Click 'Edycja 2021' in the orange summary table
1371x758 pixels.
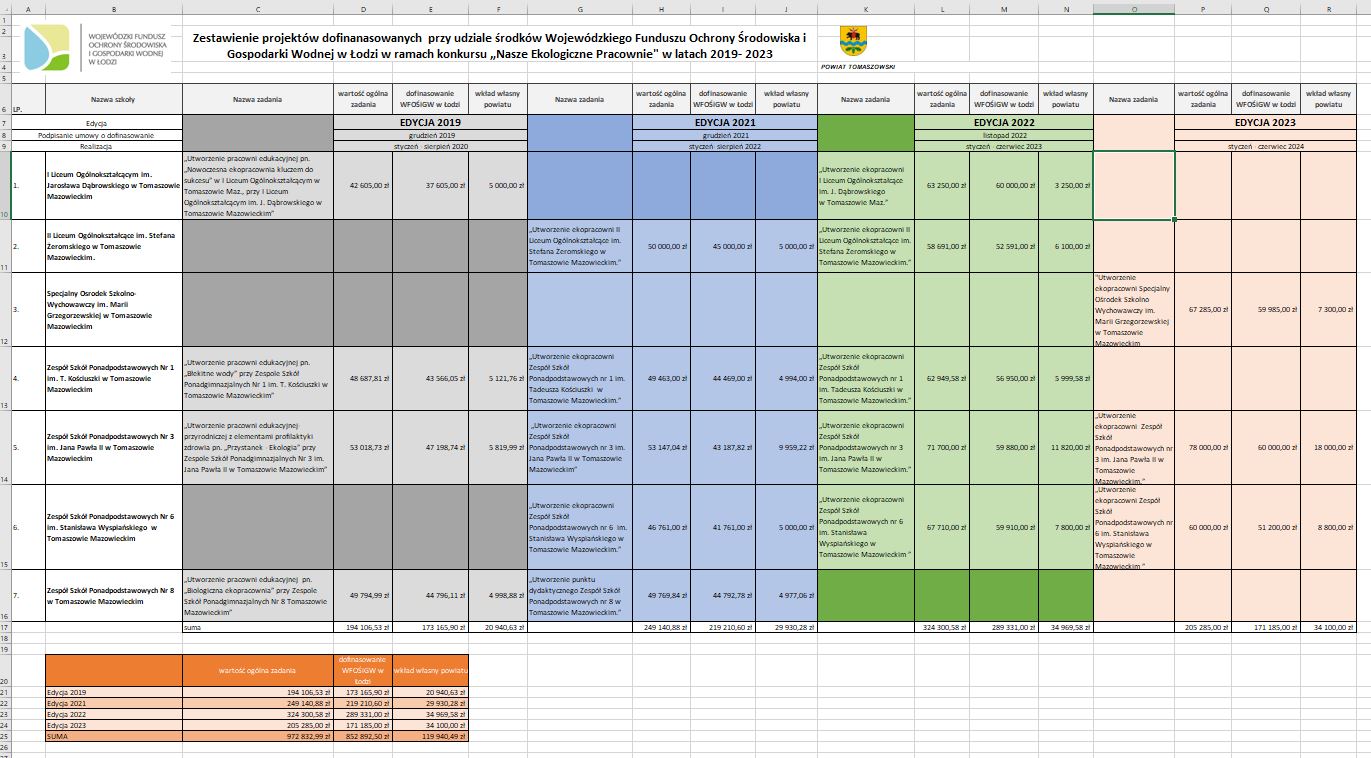click(113, 703)
